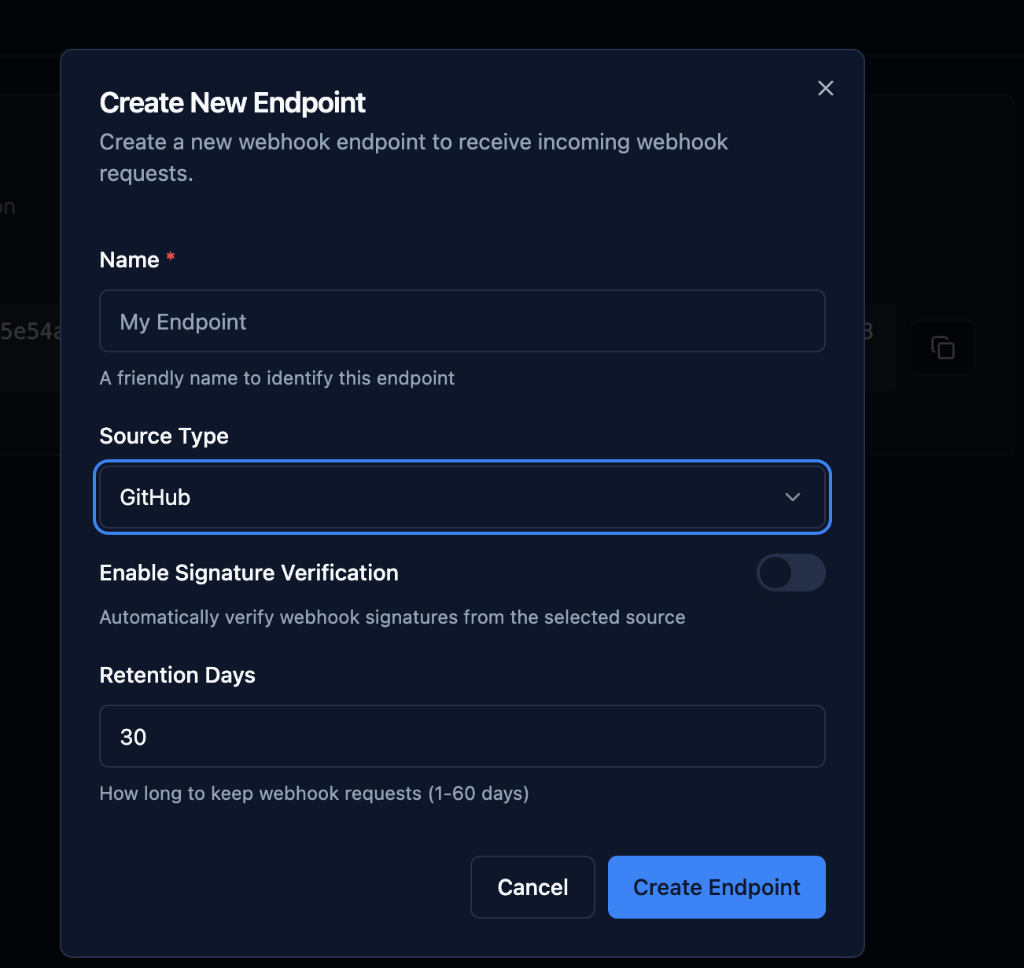
Task: Focus the My Endpoint name field
Action: [x=461, y=321]
